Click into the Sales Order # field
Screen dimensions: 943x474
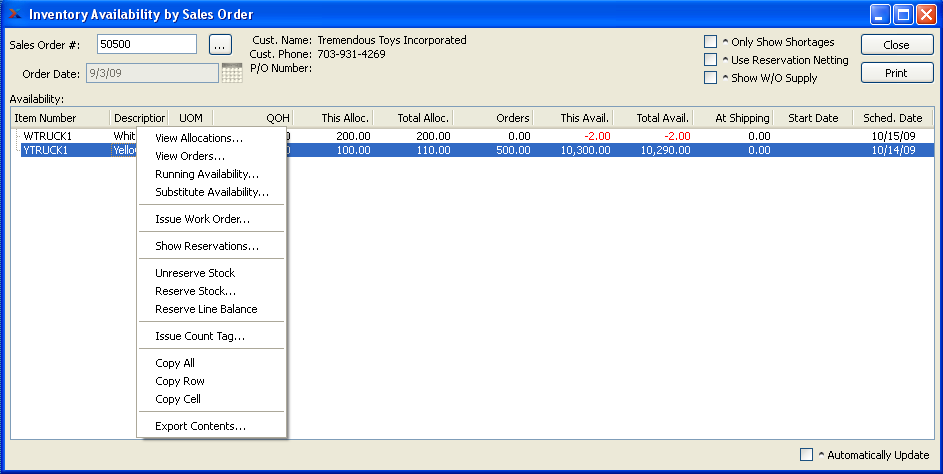pyautogui.click(x=148, y=44)
